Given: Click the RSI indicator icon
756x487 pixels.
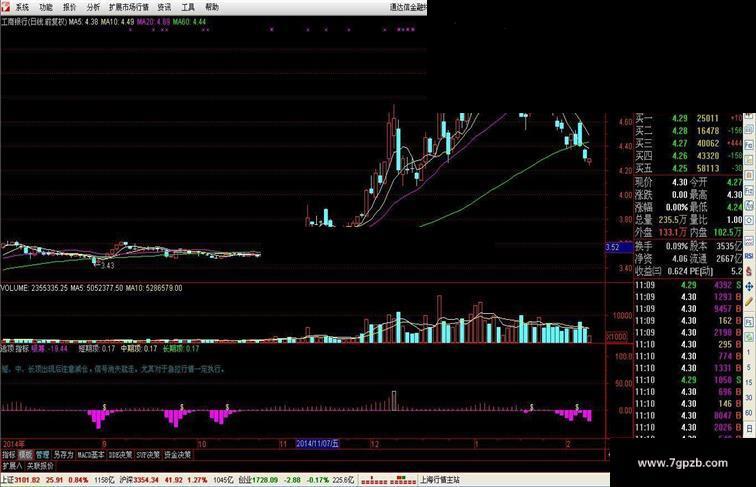Looking at the screenshot, I should tap(749, 256).
